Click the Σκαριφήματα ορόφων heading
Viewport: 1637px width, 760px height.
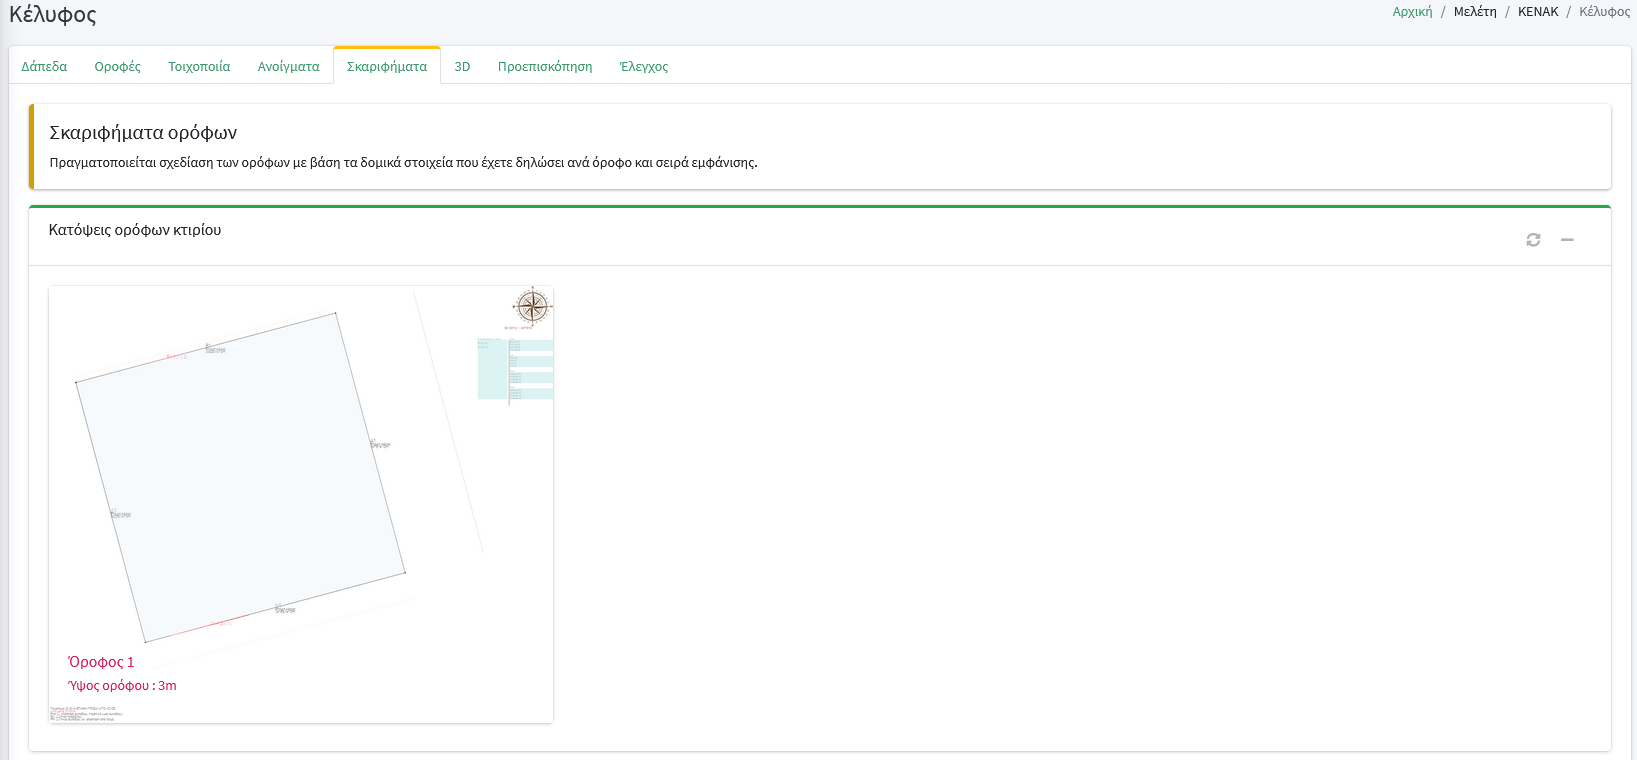(x=143, y=133)
